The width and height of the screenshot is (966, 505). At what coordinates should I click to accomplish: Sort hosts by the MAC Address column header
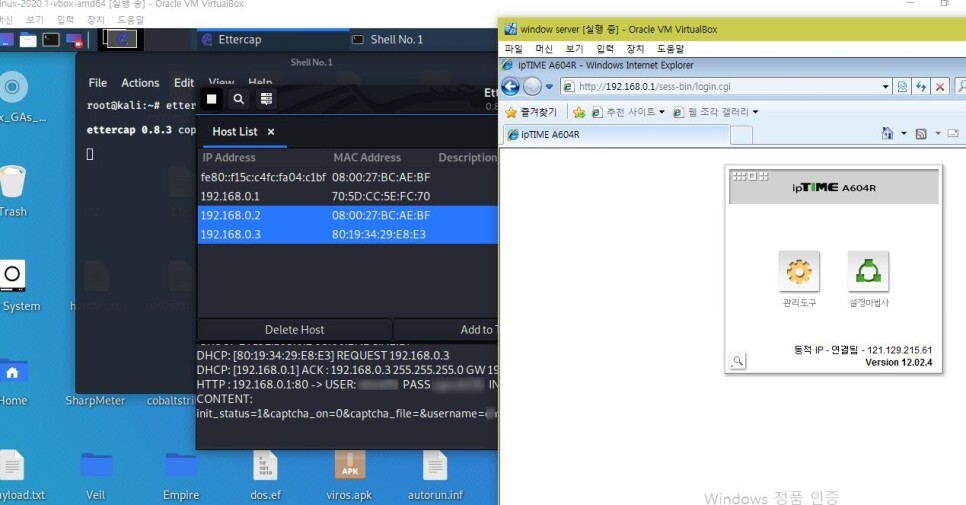click(367, 158)
